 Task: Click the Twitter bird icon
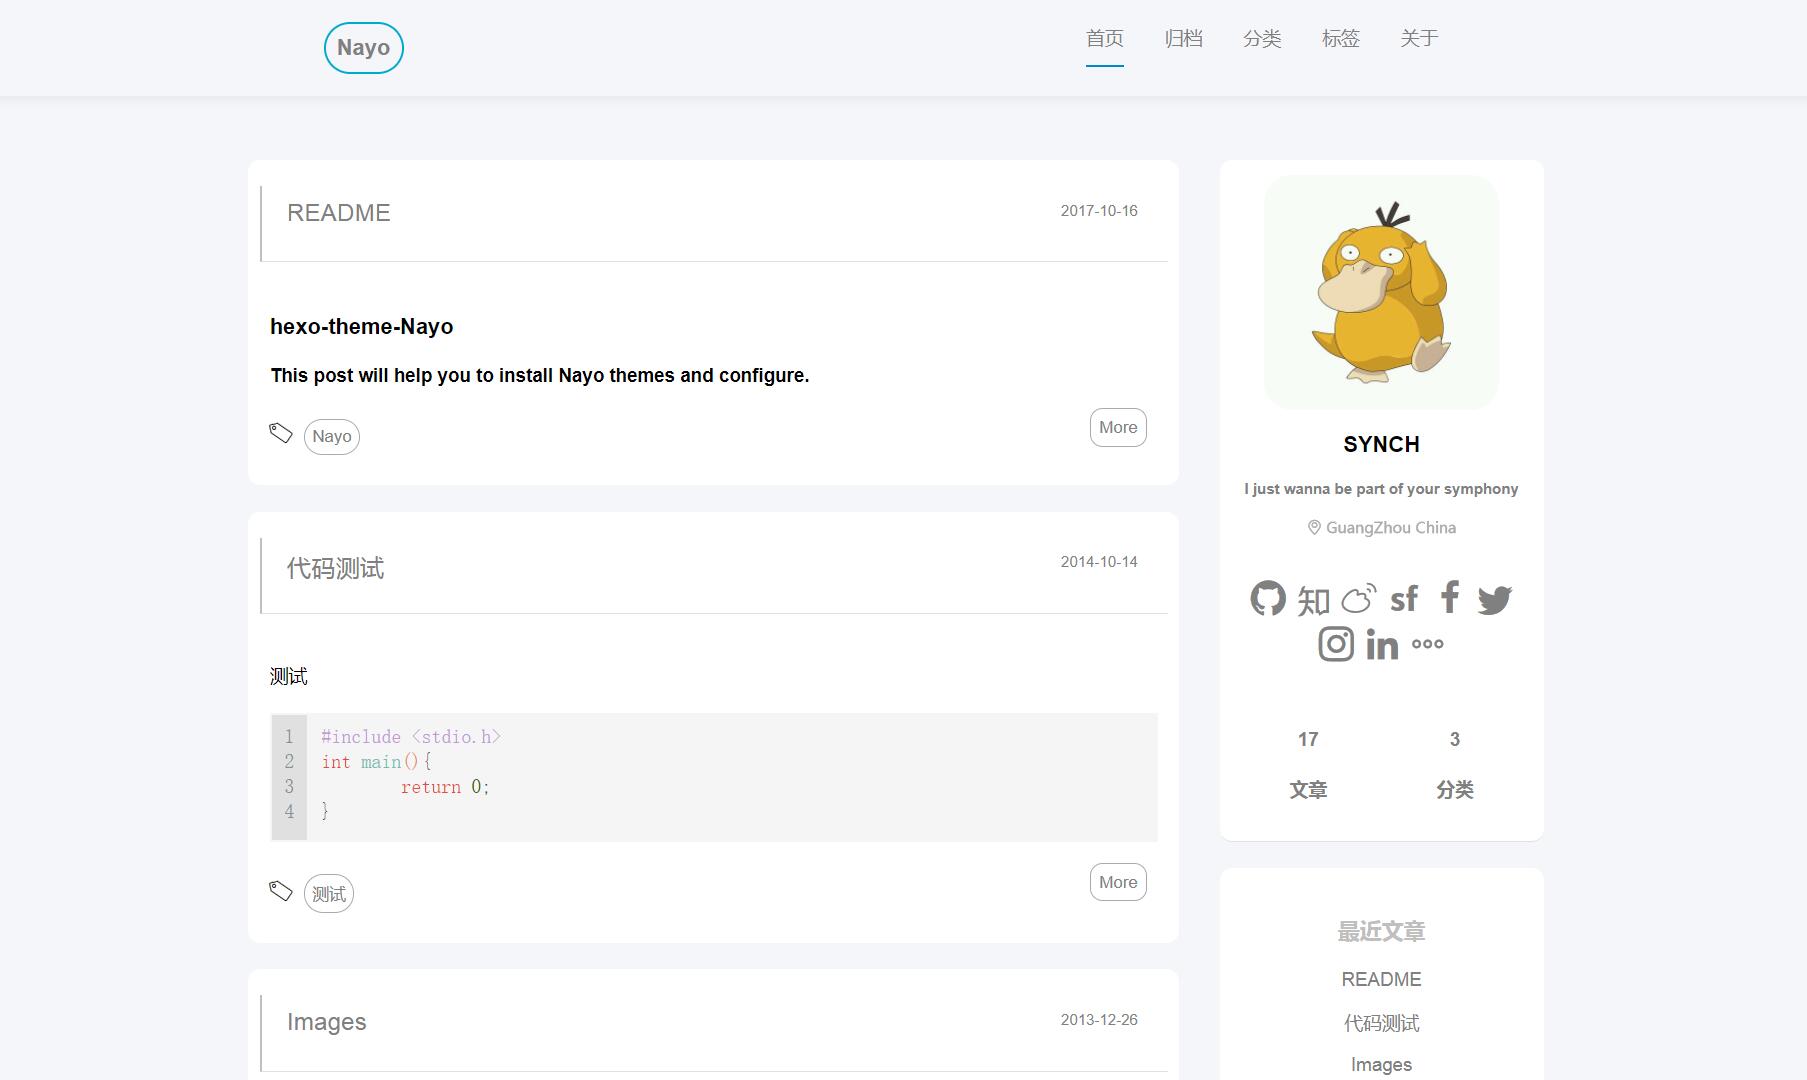click(1494, 599)
